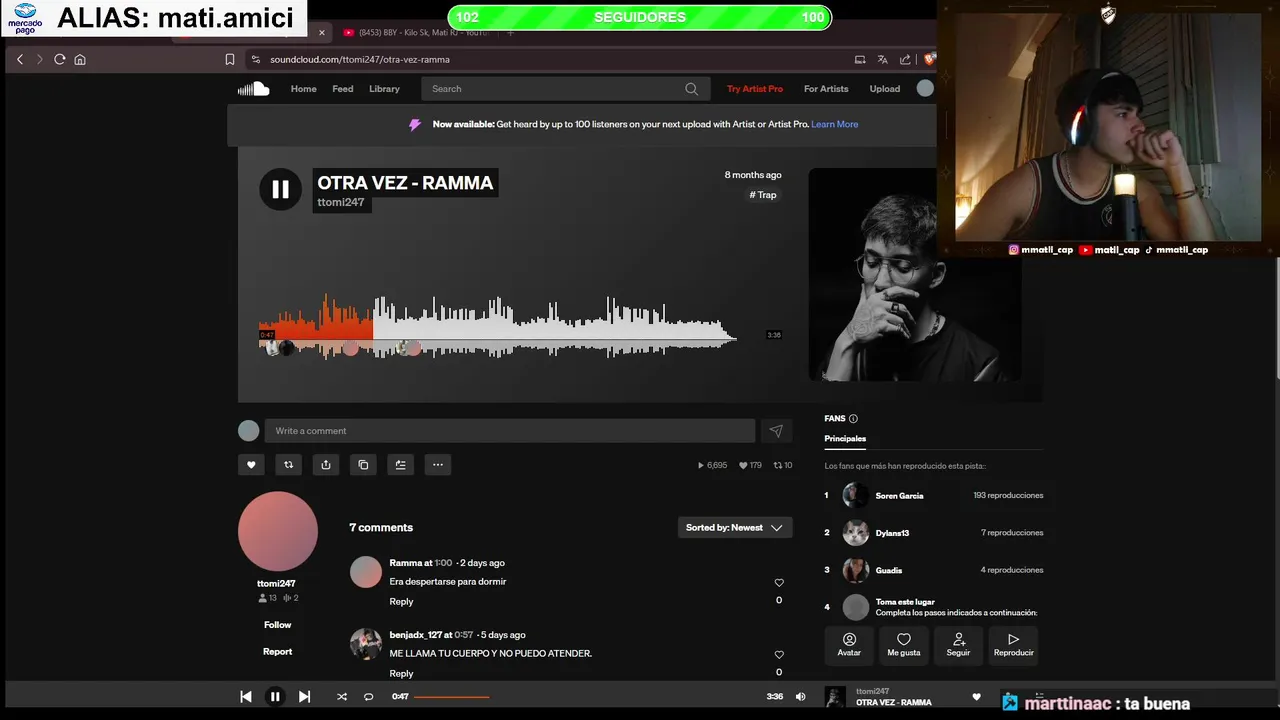Reply to benjadx_127's comment

click(401, 674)
